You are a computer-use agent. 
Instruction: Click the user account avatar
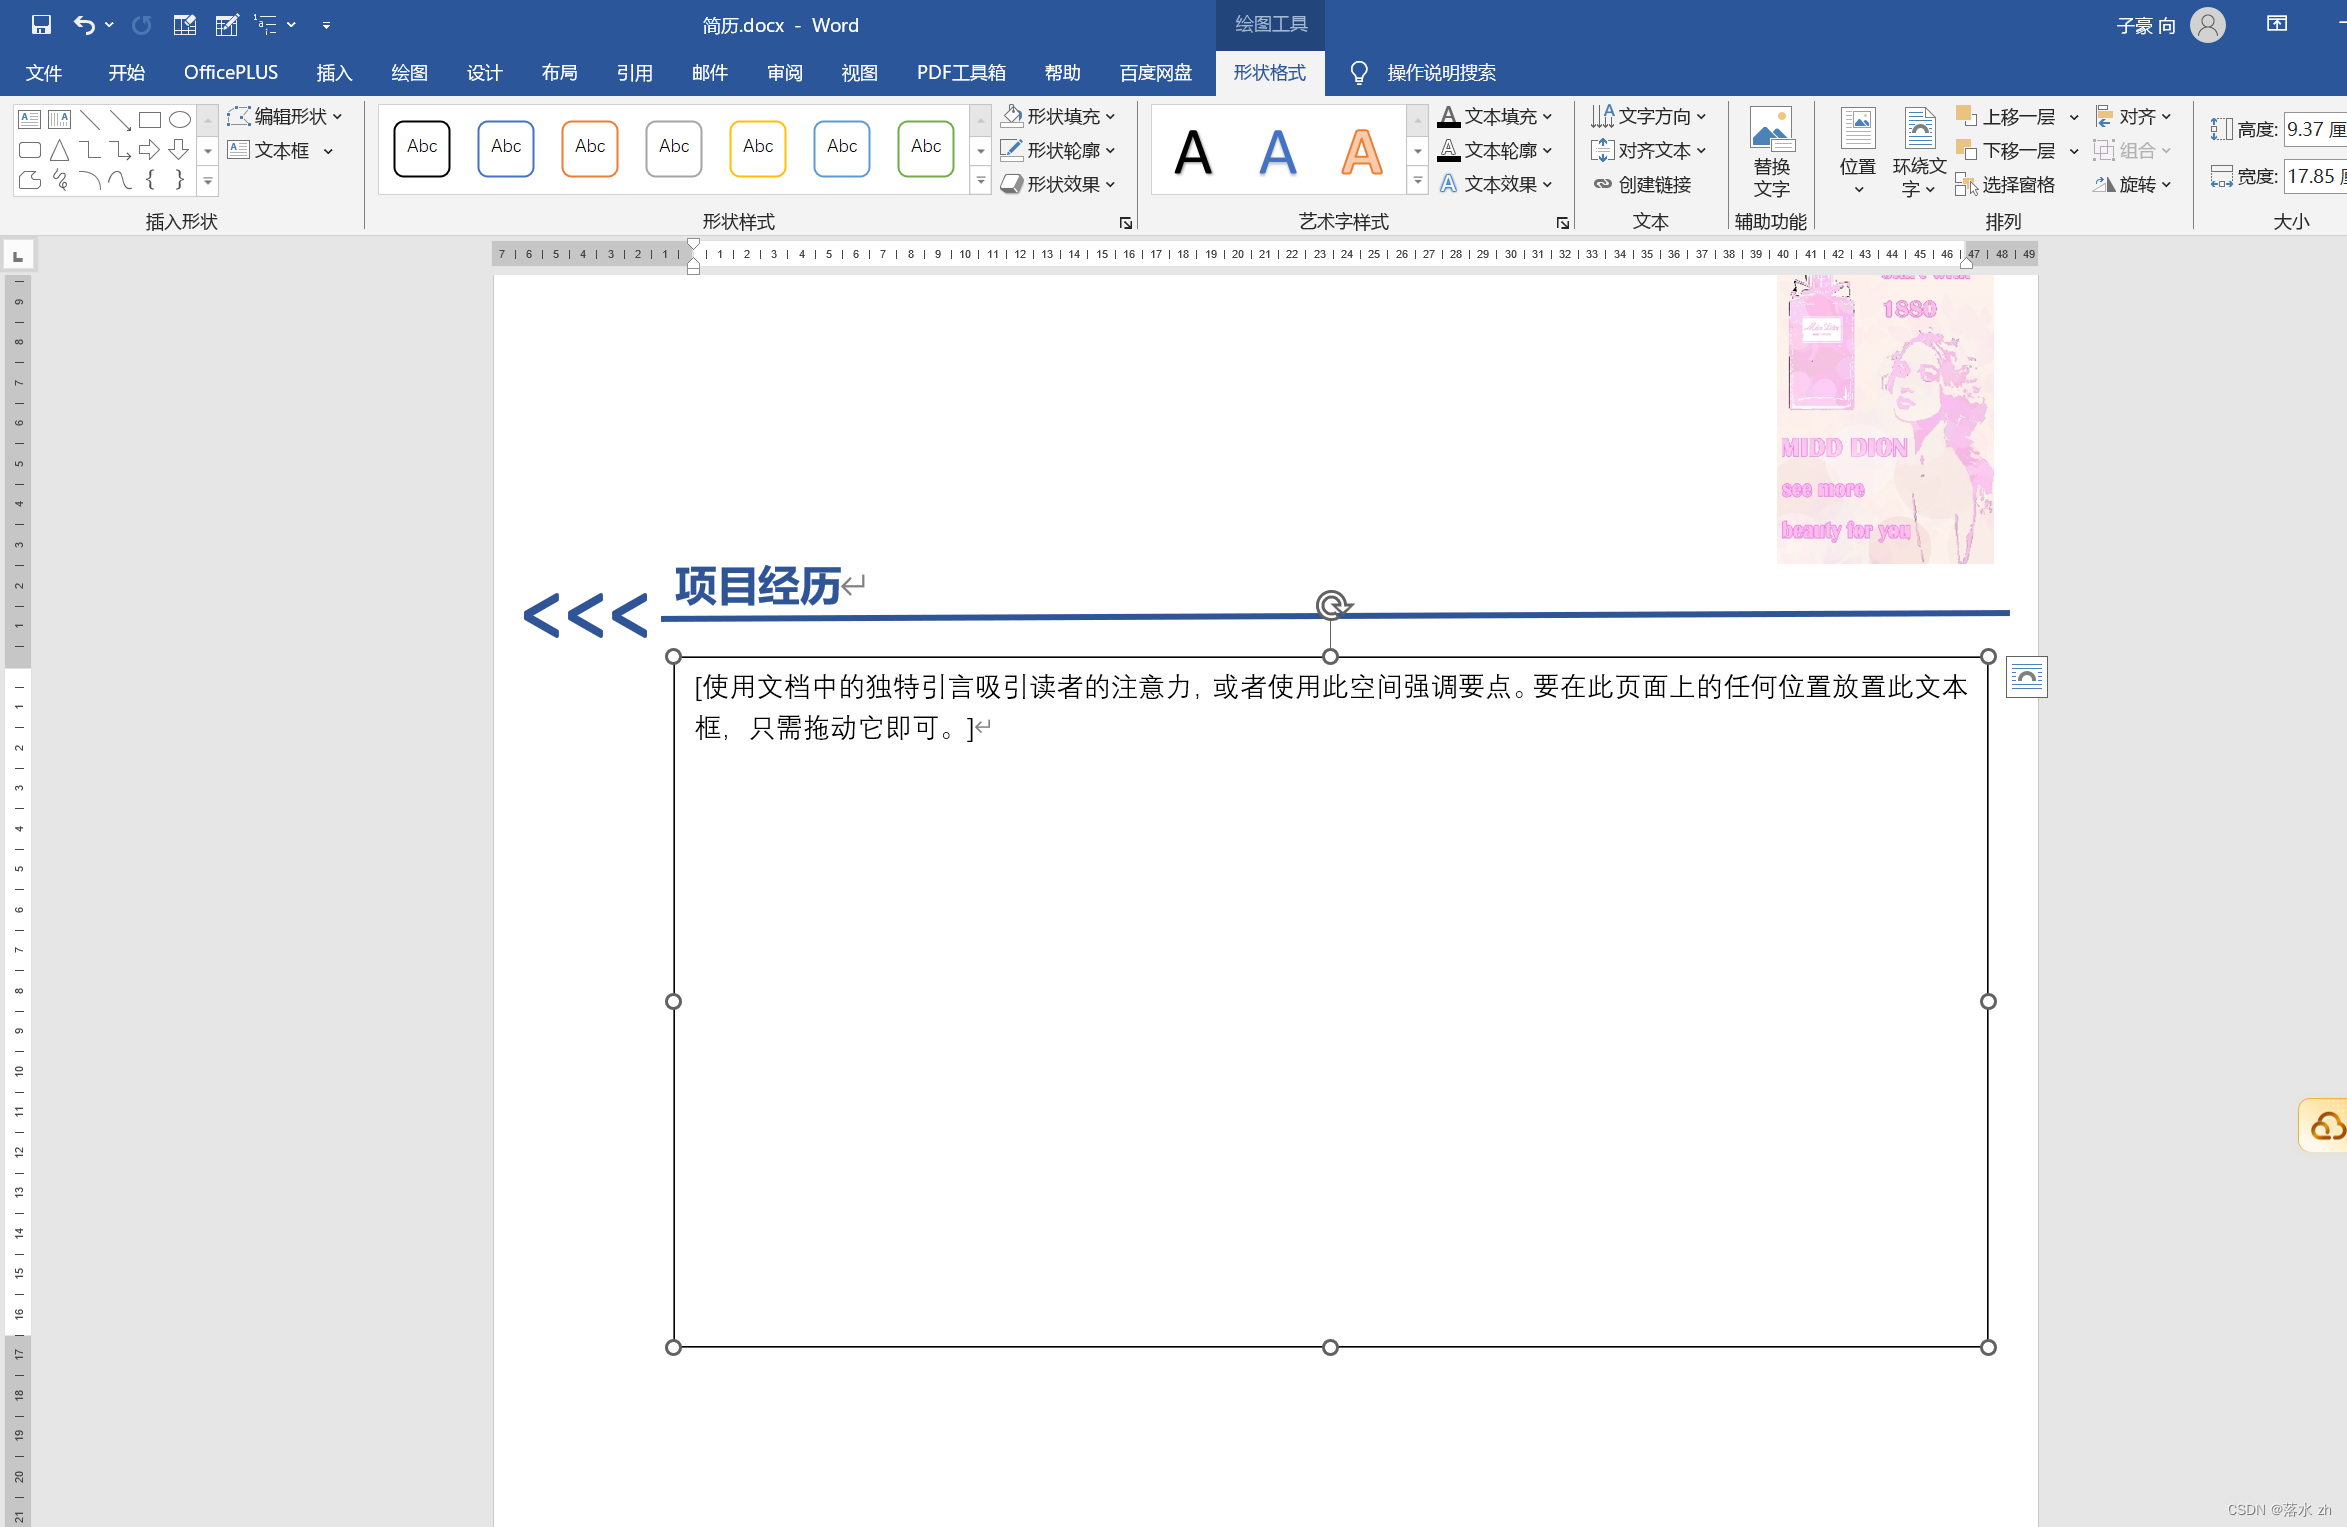2208,25
